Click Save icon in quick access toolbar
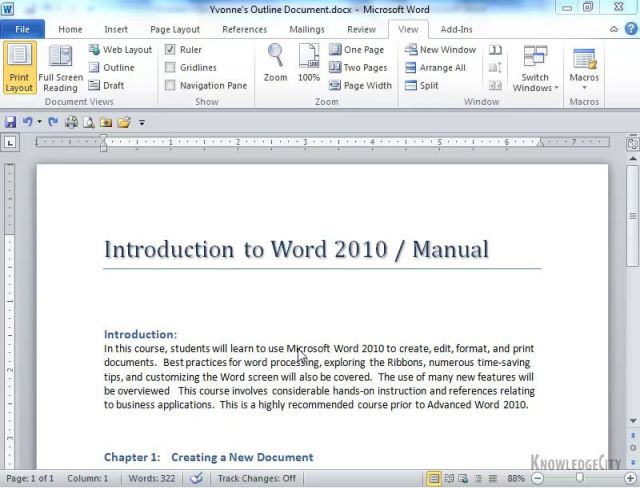The width and height of the screenshot is (640, 488). (10, 122)
